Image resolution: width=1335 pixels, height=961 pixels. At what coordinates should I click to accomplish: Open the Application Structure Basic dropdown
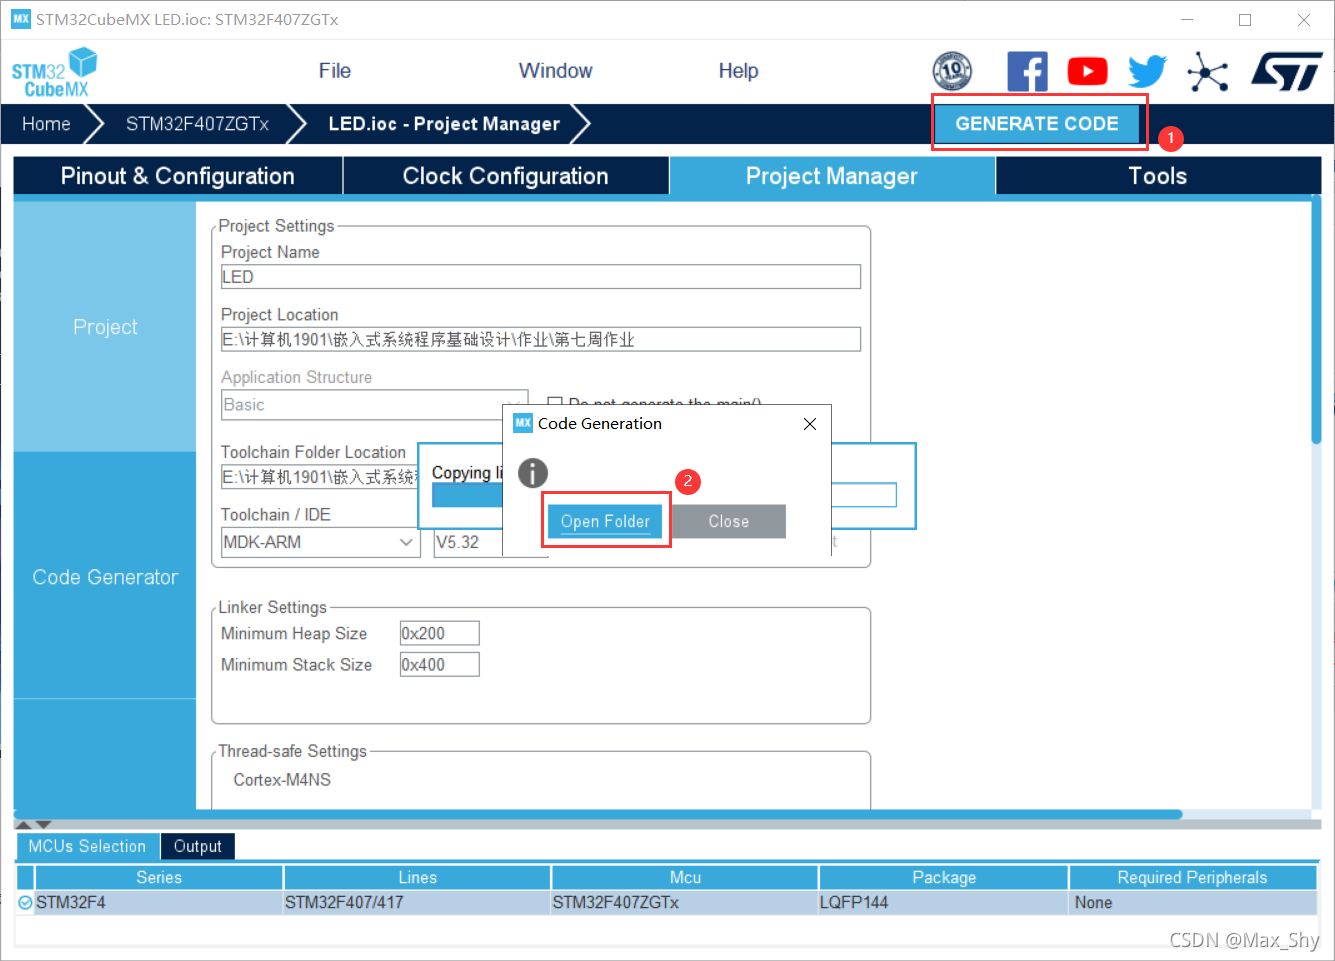pos(374,405)
